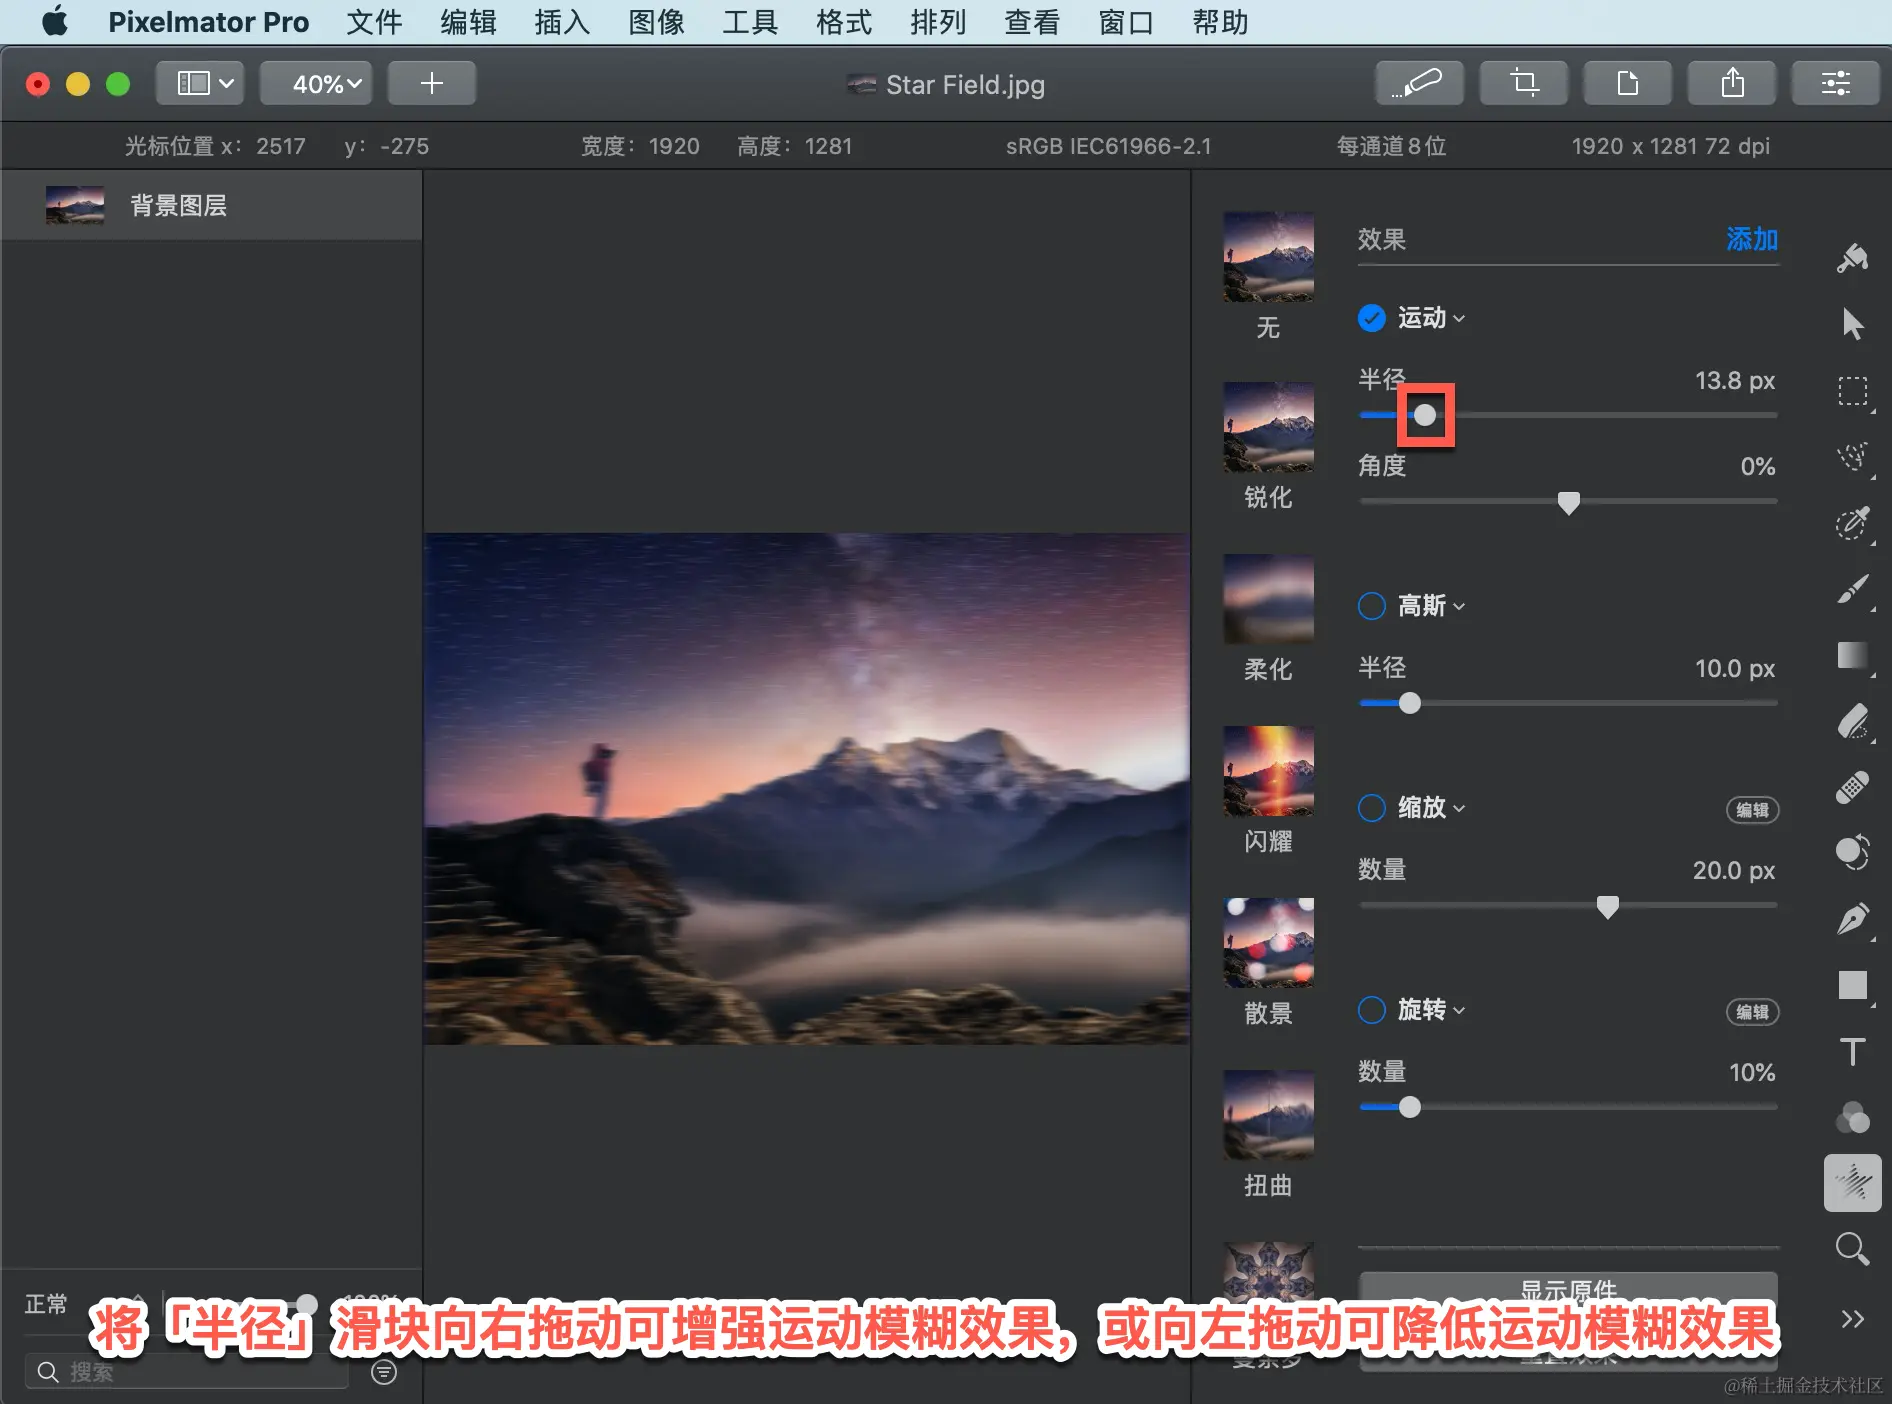Enable the 缩放 zoom blur effect

(1371, 808)
